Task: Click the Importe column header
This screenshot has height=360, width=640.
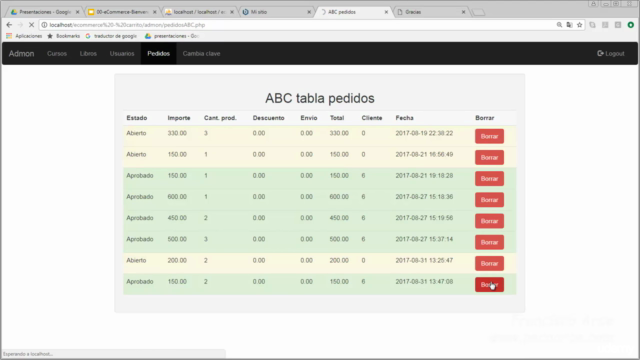Action: [x=179, y=118]
